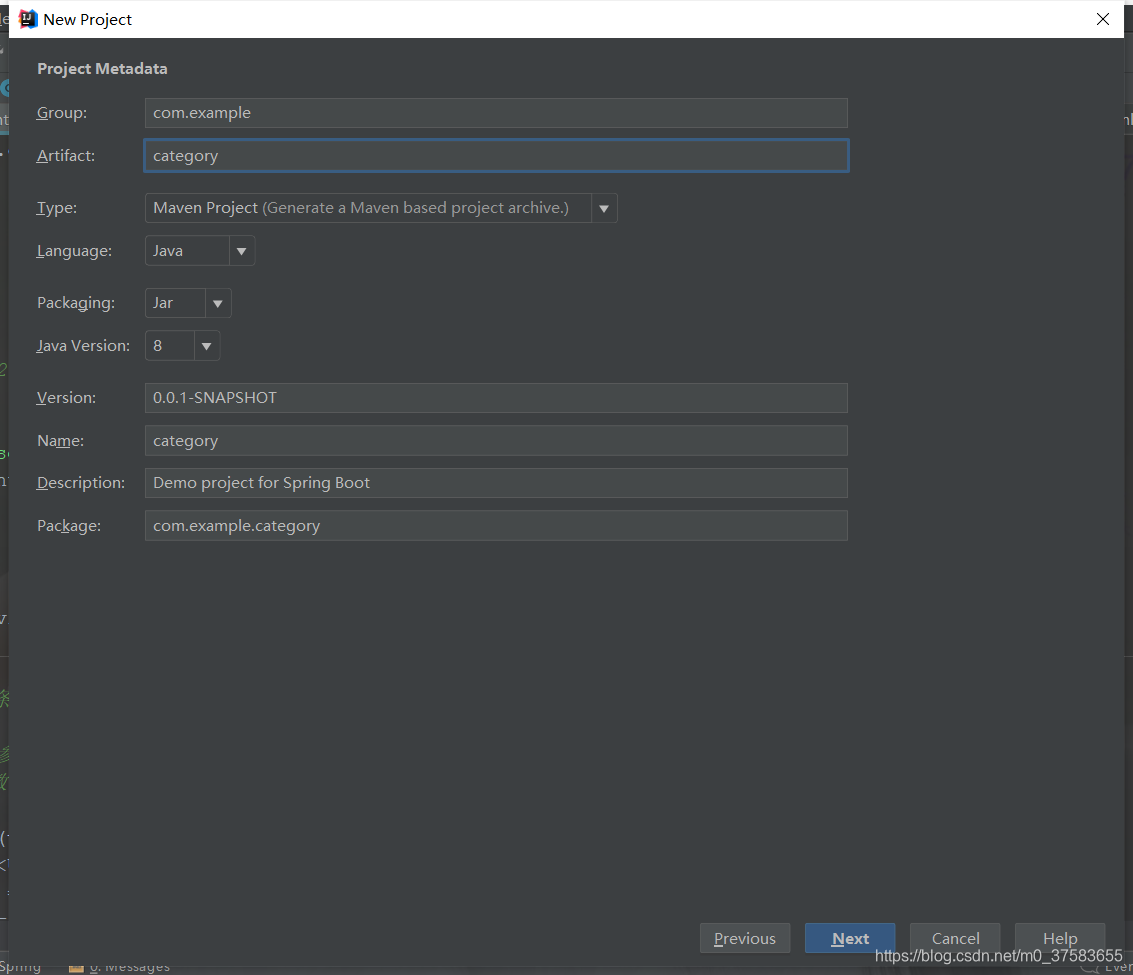Open Help for the New Project dialog
1133x975 pixels.
pyautogui.click(x=1060, y=938)
